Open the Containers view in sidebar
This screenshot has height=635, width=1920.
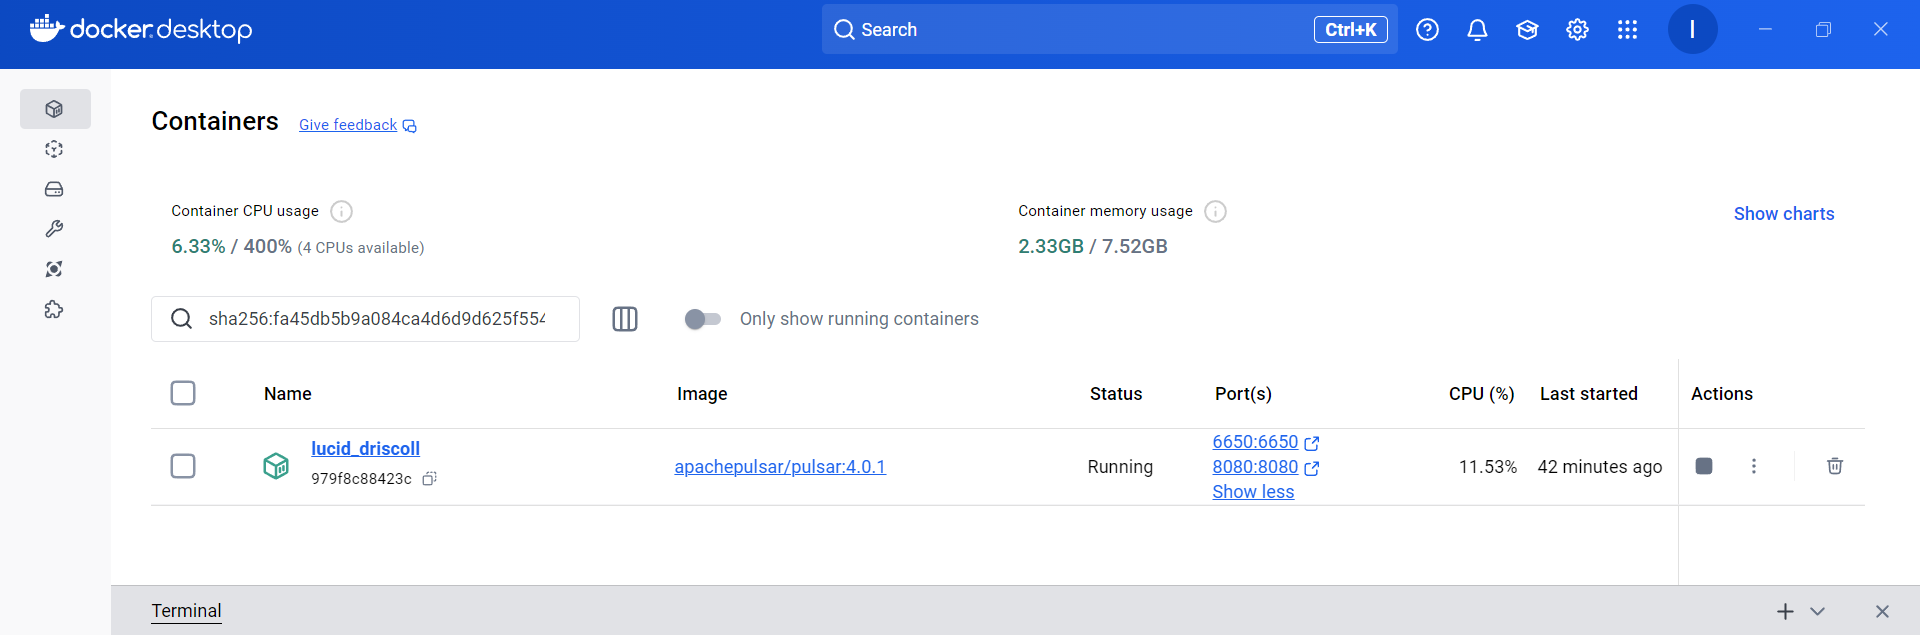point(55,109)
